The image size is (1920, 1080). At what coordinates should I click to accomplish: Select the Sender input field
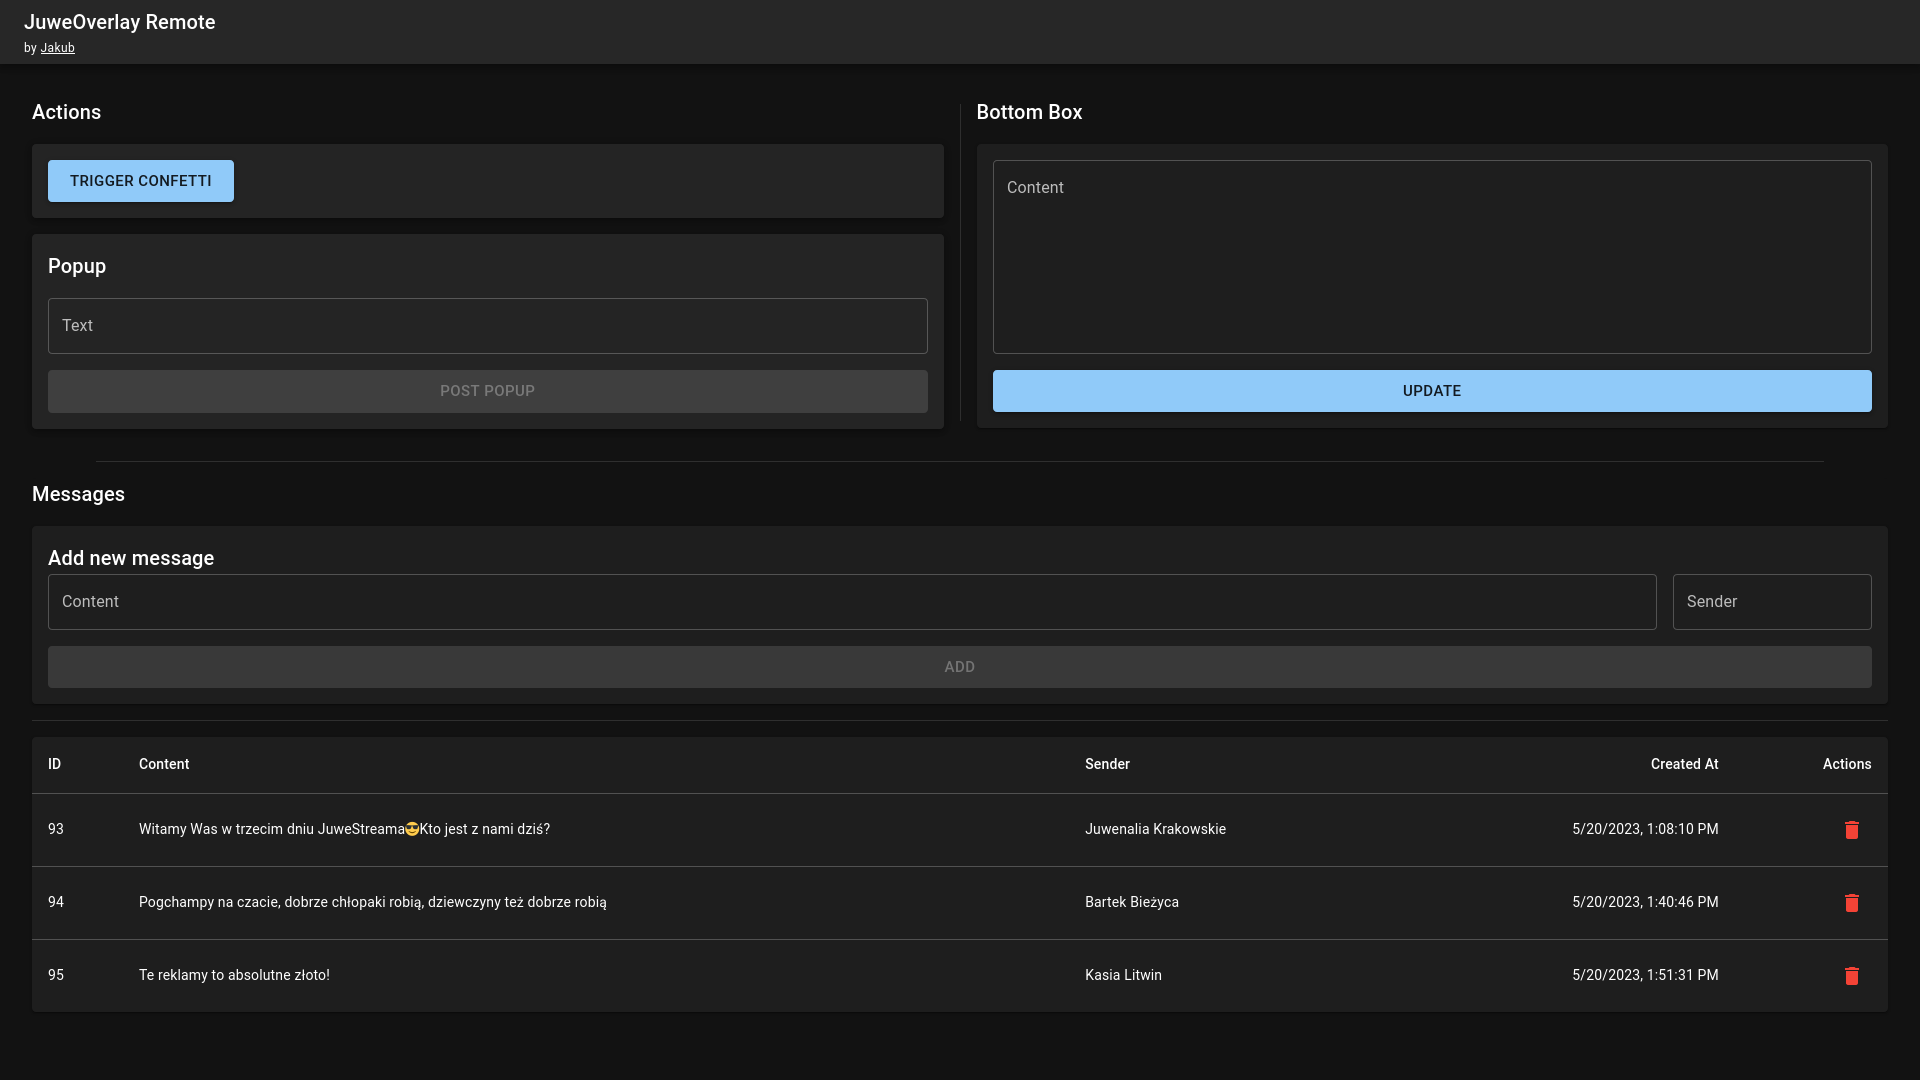[x=1771, y=601]
